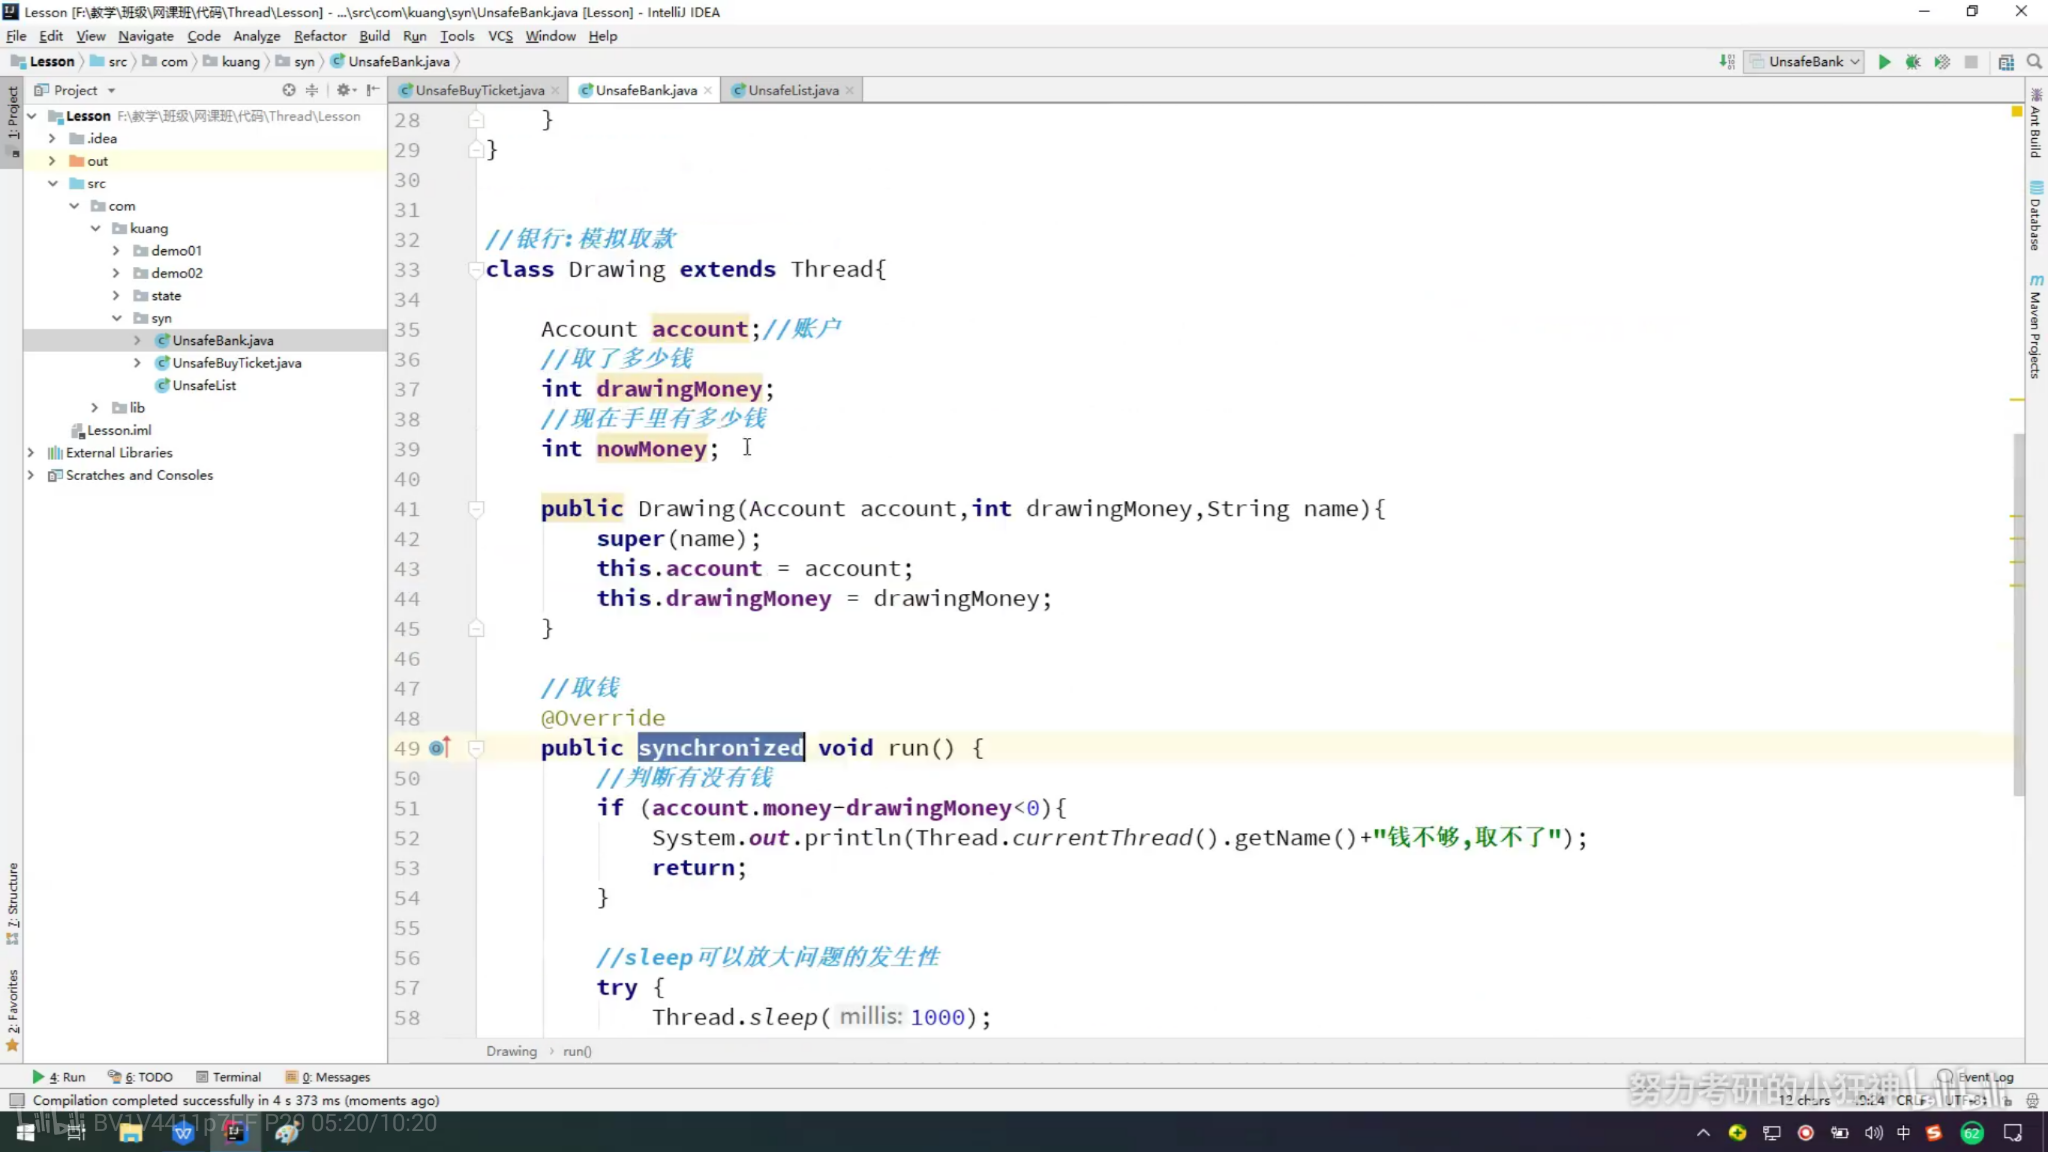The height and width of the screenshot is (1152, 2048).
Task: Click the inspection warning indicator
Action: click(2017, 112)
